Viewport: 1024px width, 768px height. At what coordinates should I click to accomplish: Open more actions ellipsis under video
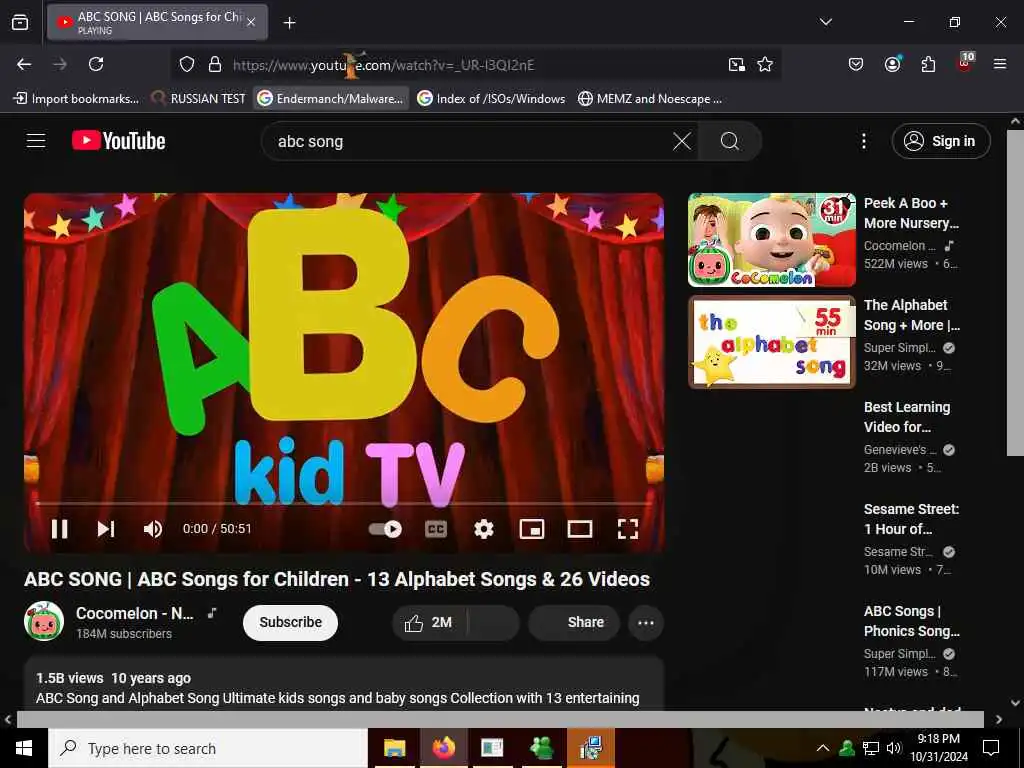coord(646,622)
